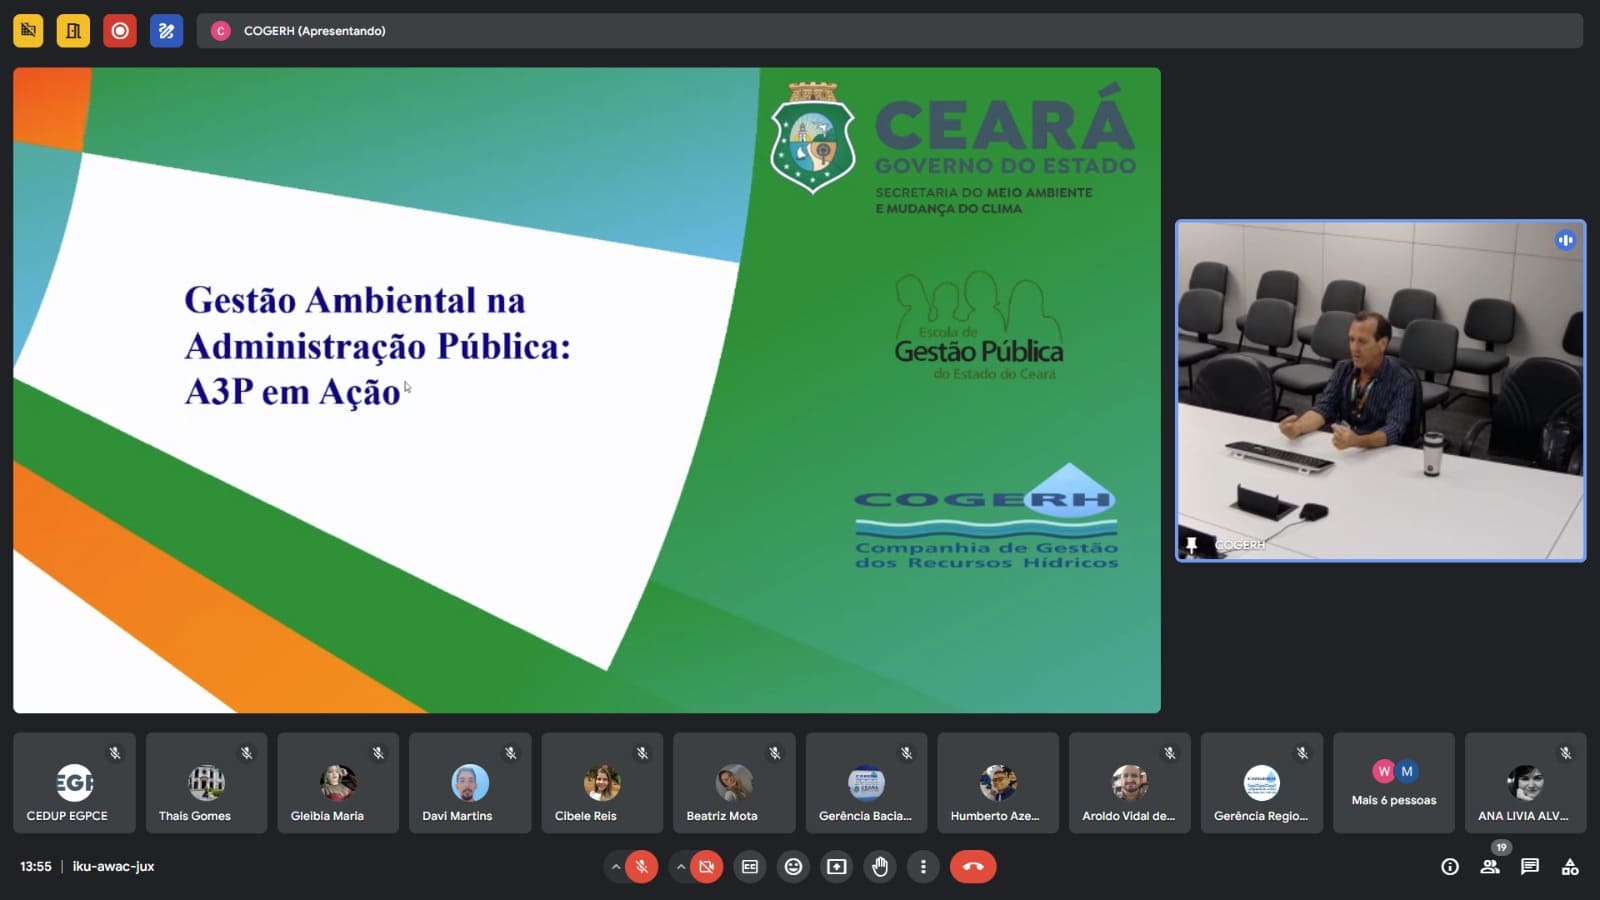
Task: Click the blue pencil annotation icon
Action: [x=166, y=31]
